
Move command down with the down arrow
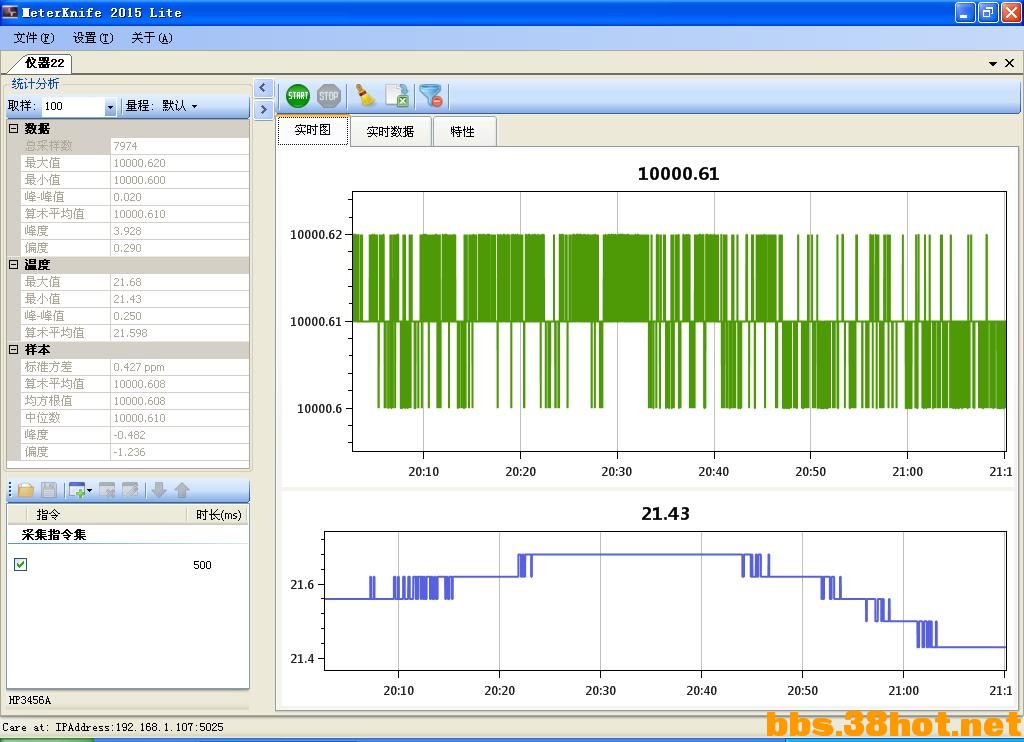click(x=159, y=490)
